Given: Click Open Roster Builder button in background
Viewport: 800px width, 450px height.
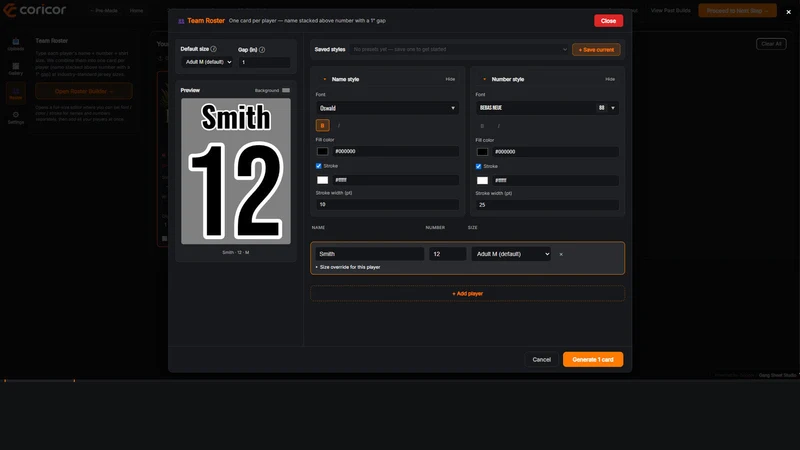Looking at the screenshot, I should tap(84, 91).
